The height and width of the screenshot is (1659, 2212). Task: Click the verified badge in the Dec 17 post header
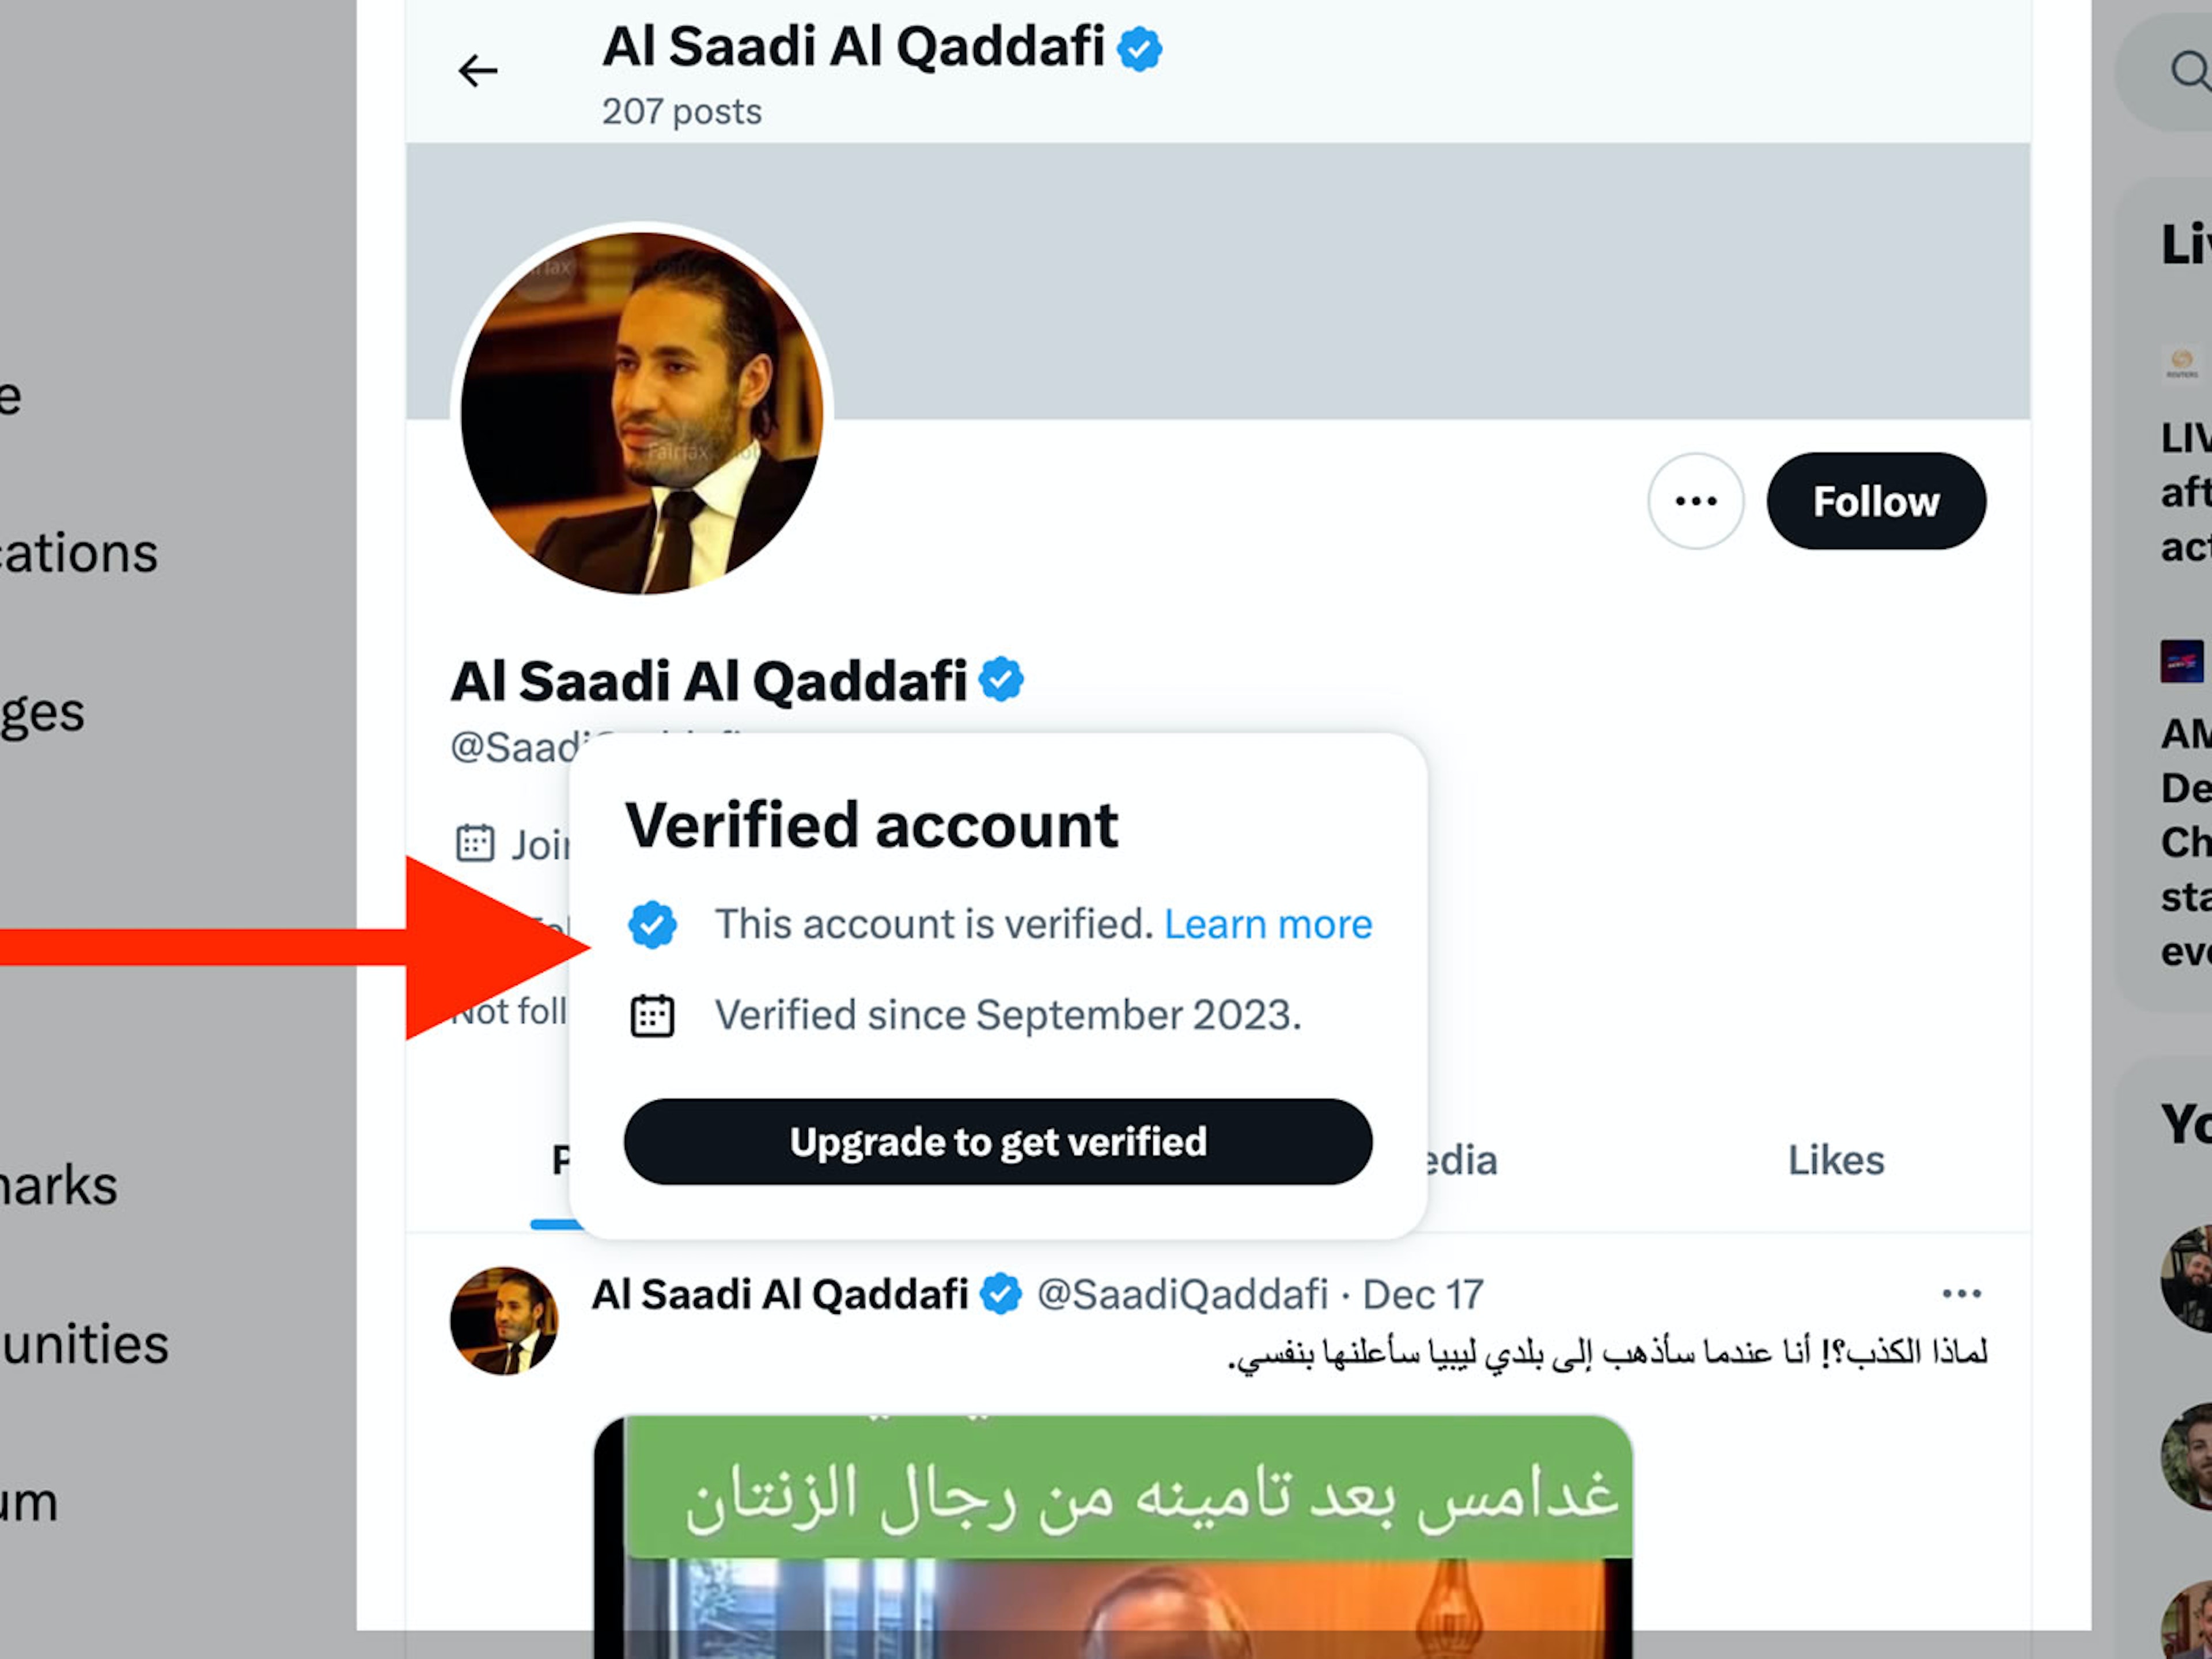pyautogui.click(x=1000, y=1294)
